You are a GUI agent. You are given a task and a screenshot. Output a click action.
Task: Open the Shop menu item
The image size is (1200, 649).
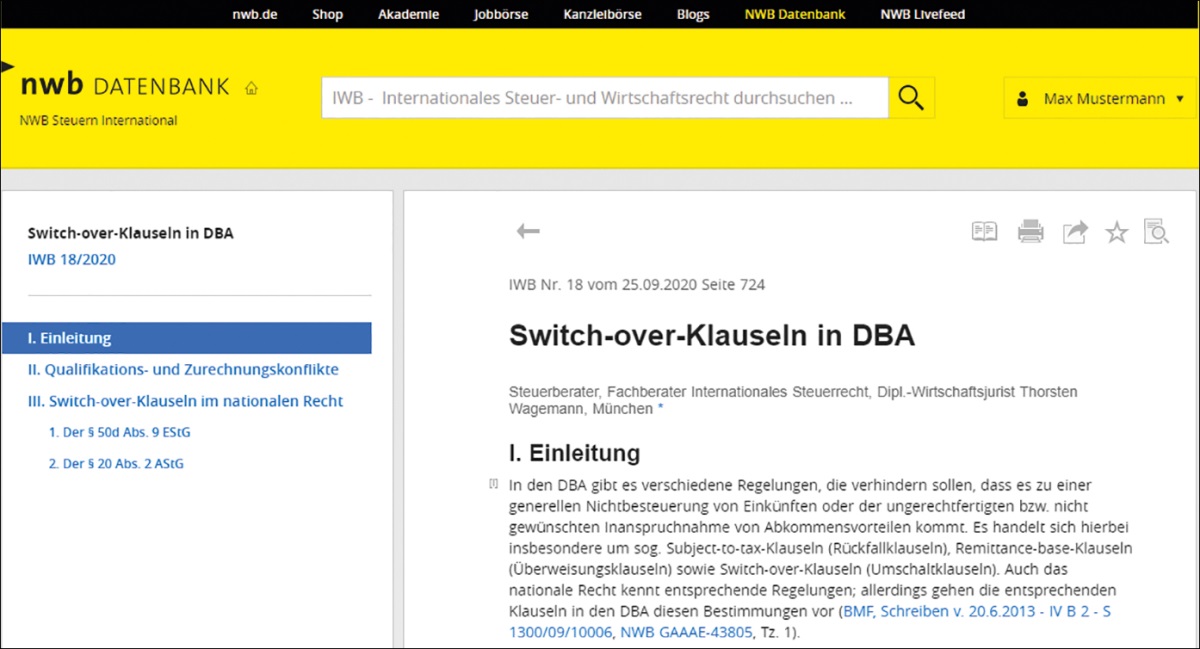coord(327,14)
